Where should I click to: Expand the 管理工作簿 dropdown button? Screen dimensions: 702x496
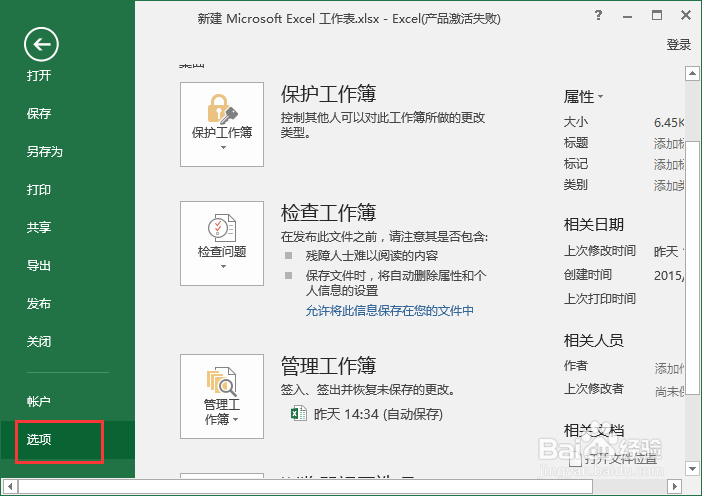point(222,396)
